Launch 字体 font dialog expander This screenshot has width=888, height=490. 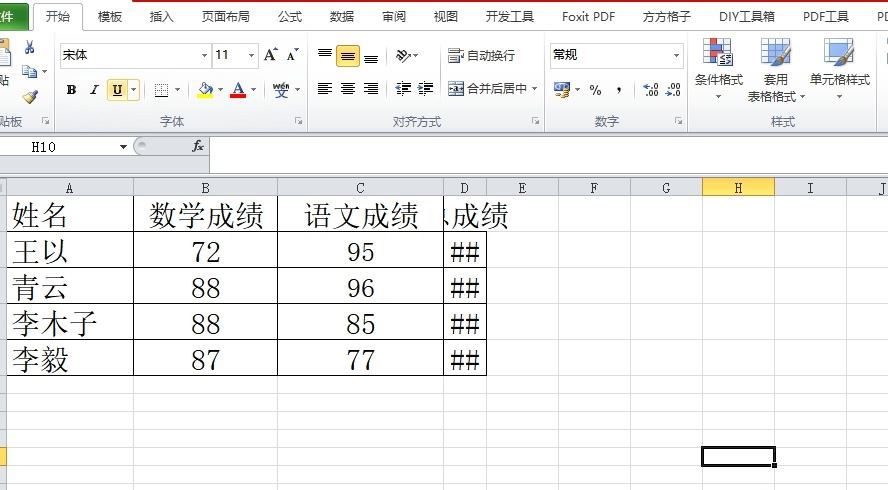[298, 121]
